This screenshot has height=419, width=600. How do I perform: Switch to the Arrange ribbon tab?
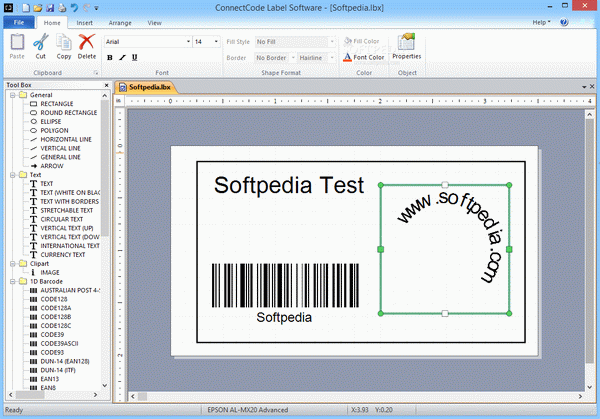coord(120,23)
